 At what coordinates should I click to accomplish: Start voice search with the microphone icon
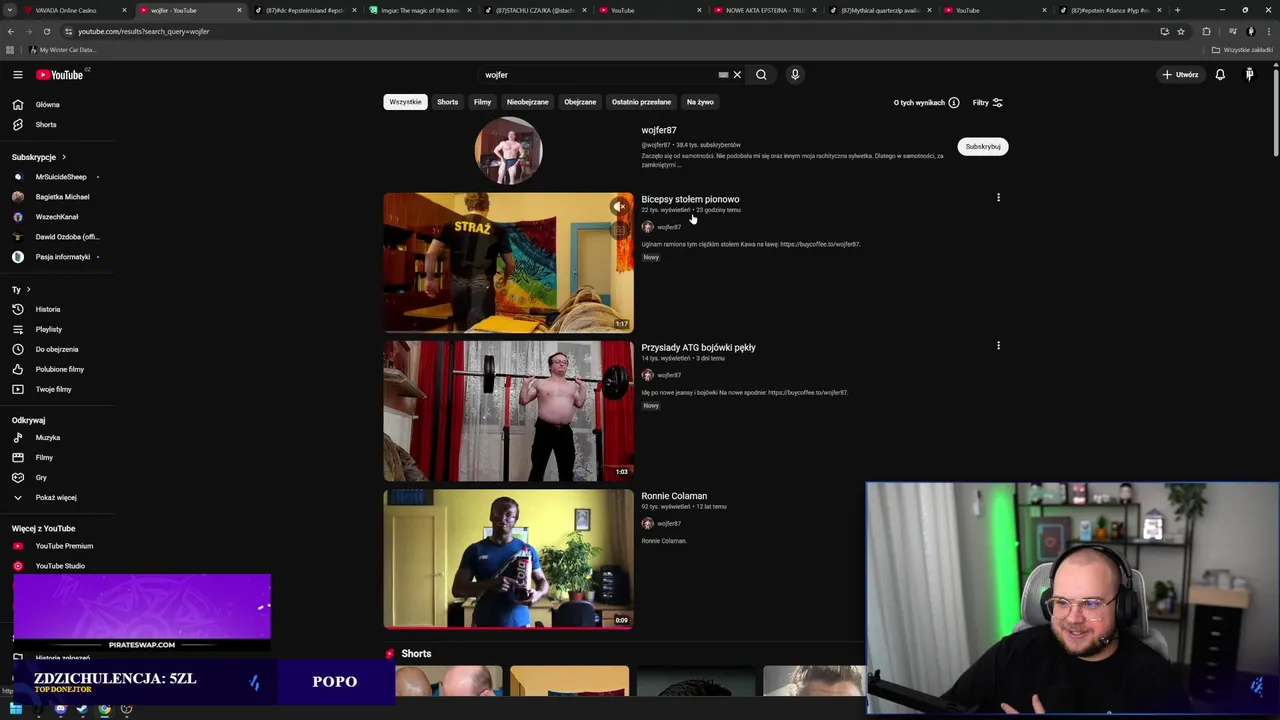795,75
